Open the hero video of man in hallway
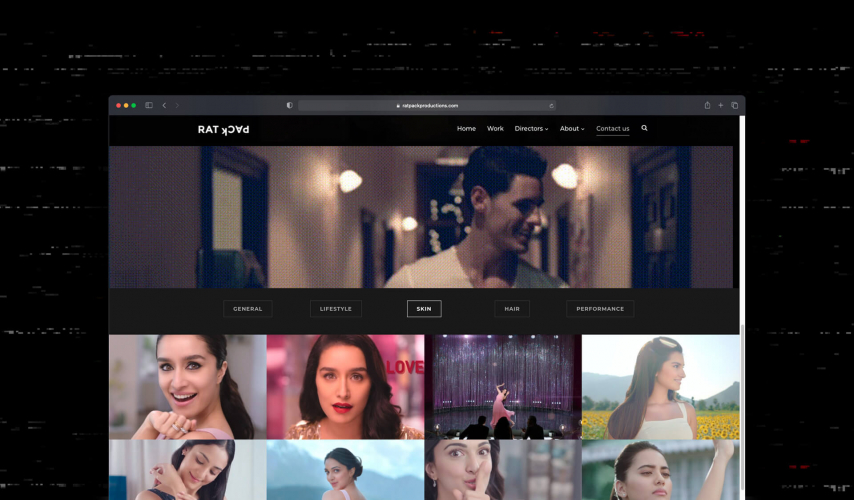Screen dimensions: 854x500 [x=421, y=217]
